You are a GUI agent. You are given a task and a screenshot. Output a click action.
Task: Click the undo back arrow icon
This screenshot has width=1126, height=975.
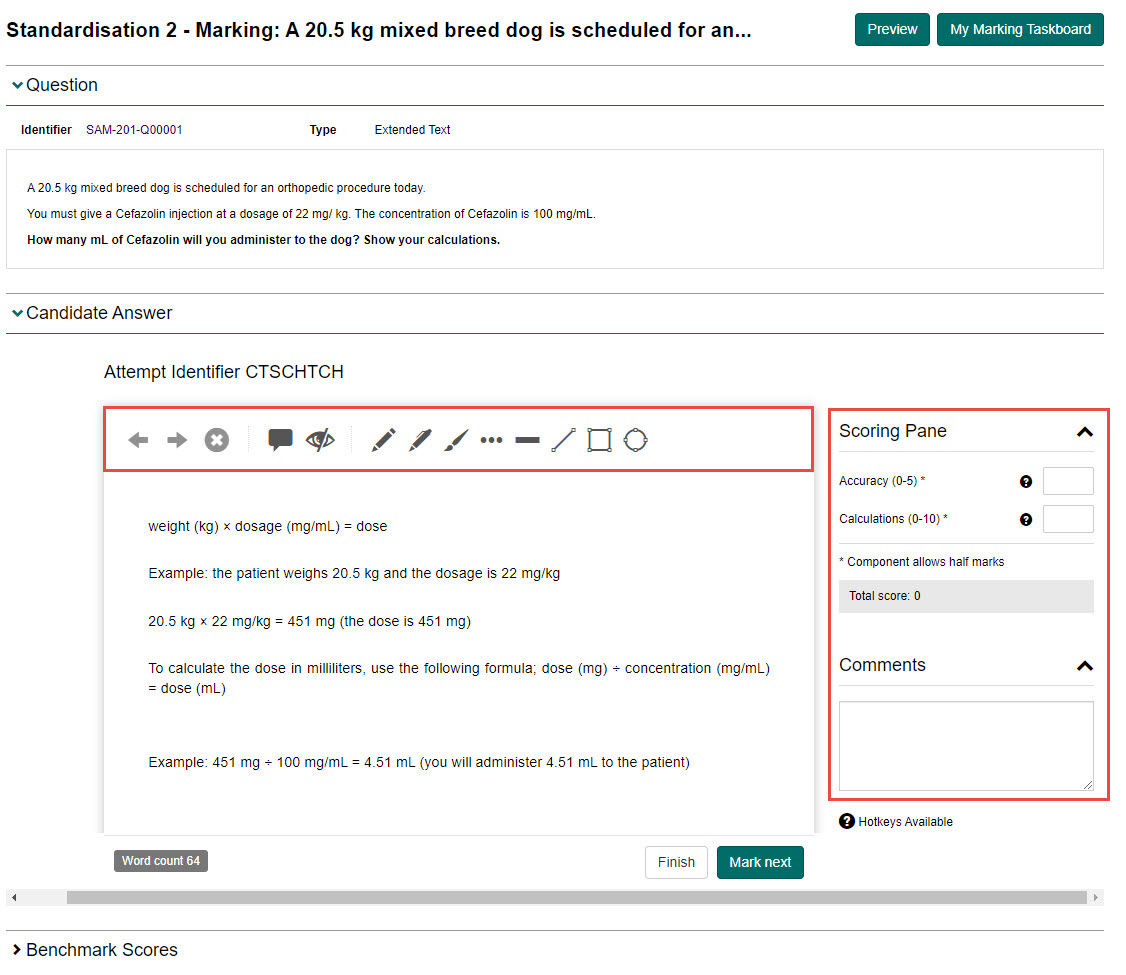point(138,440)
